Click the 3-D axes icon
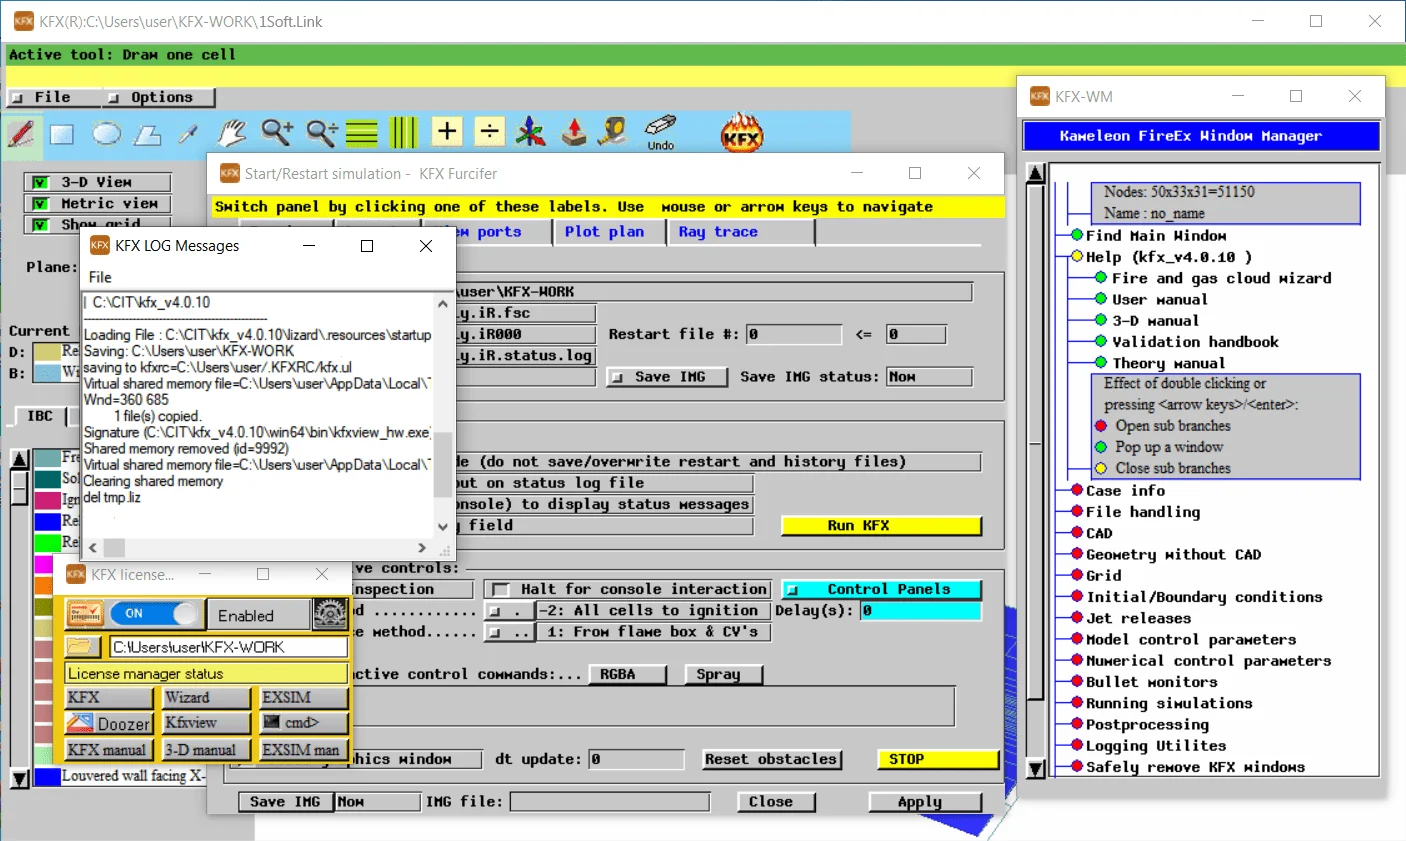1406x841 pixels. coord(531,132)
